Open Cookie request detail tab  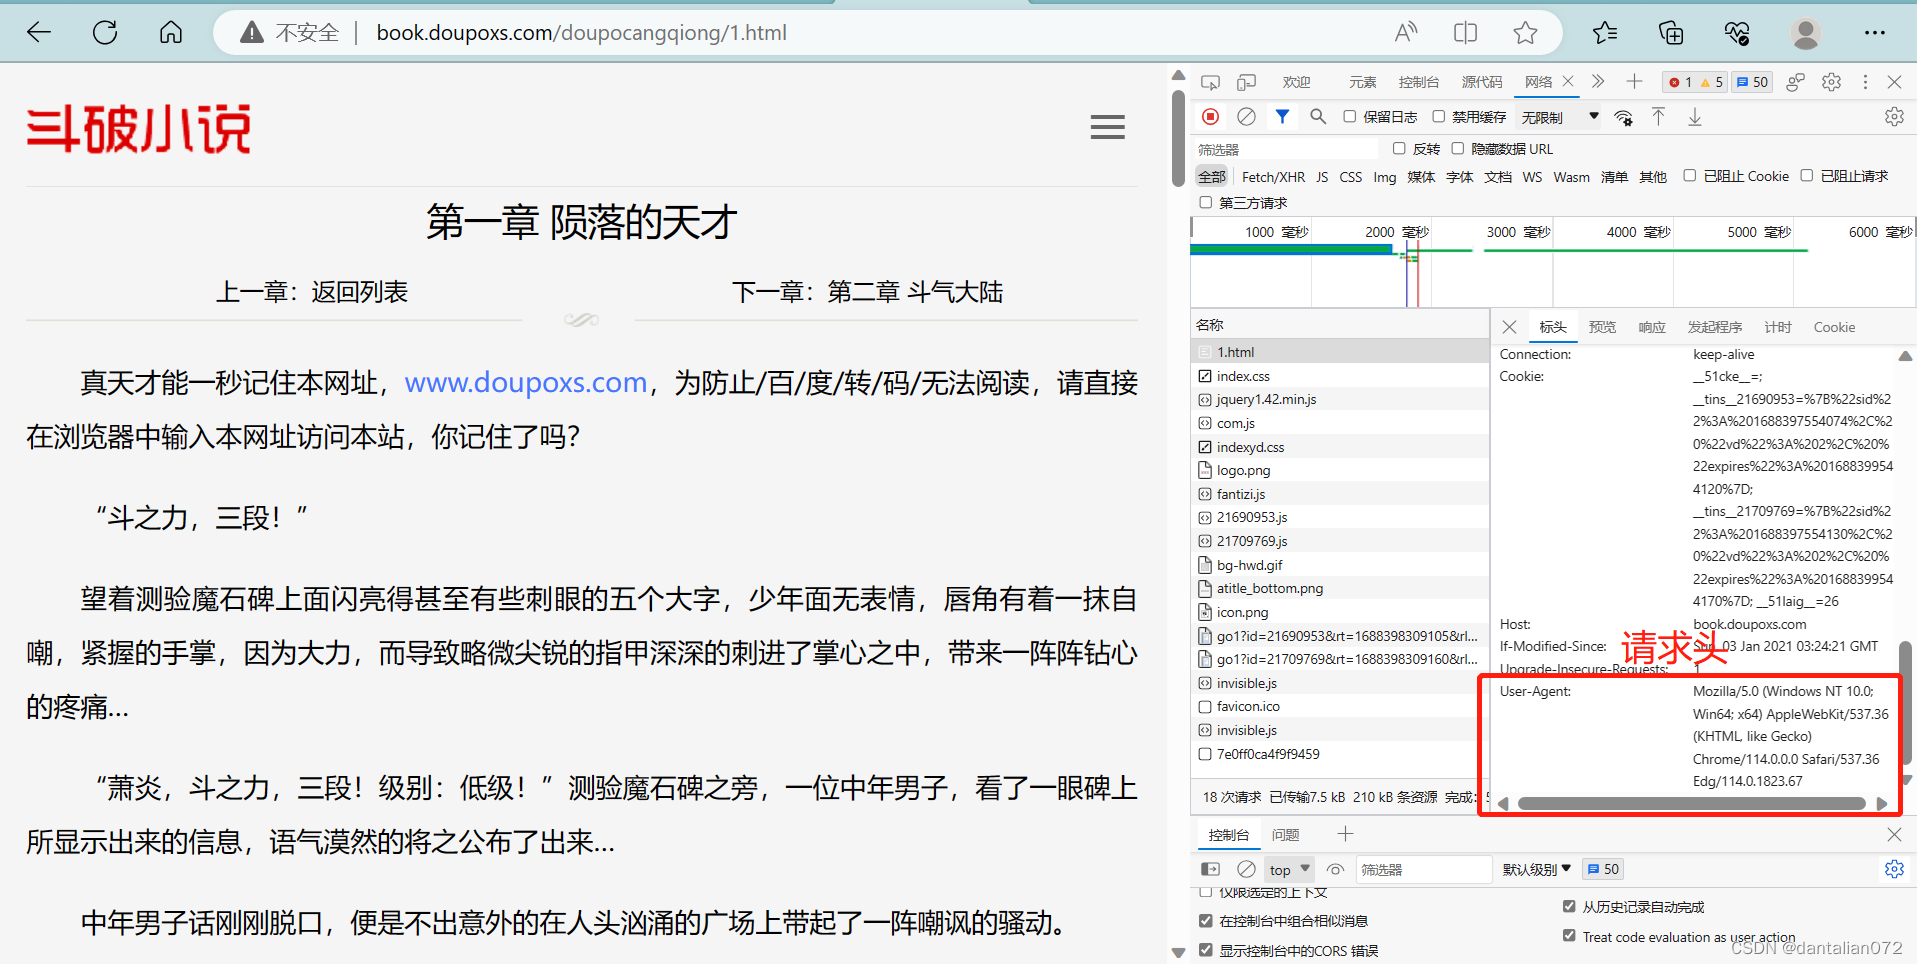click(1834, 327)
